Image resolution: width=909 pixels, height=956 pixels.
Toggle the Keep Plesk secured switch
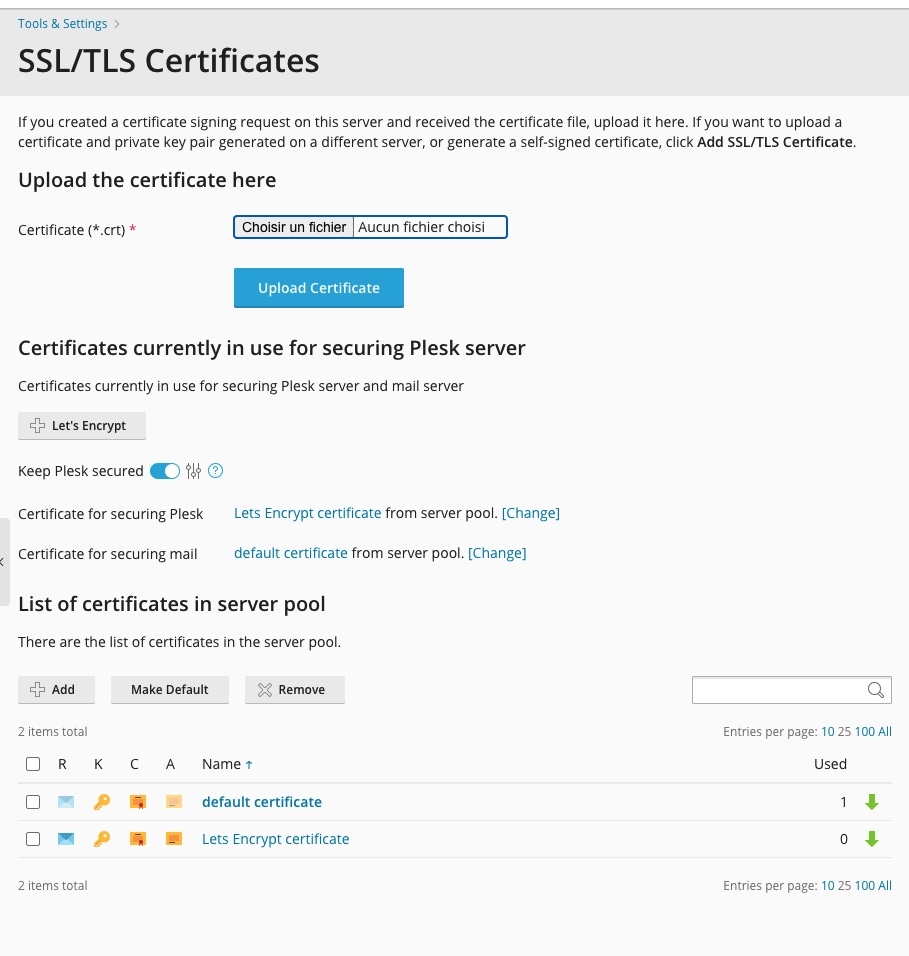pos(165,471)
